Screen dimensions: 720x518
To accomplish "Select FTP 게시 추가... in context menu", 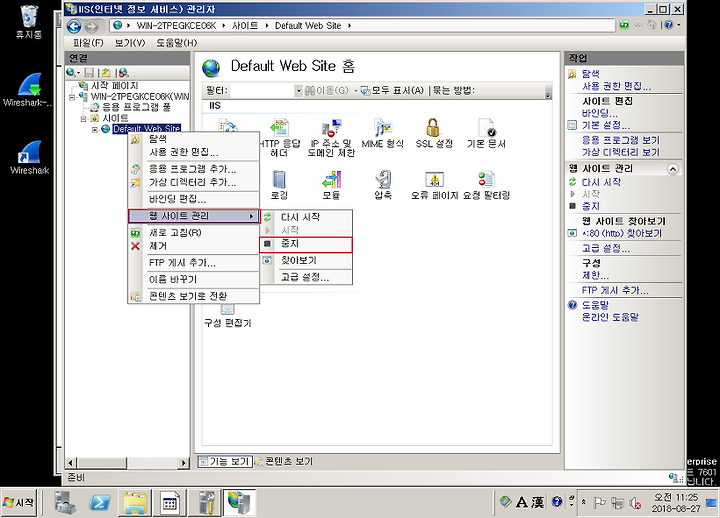I will (x=194, y=263).
